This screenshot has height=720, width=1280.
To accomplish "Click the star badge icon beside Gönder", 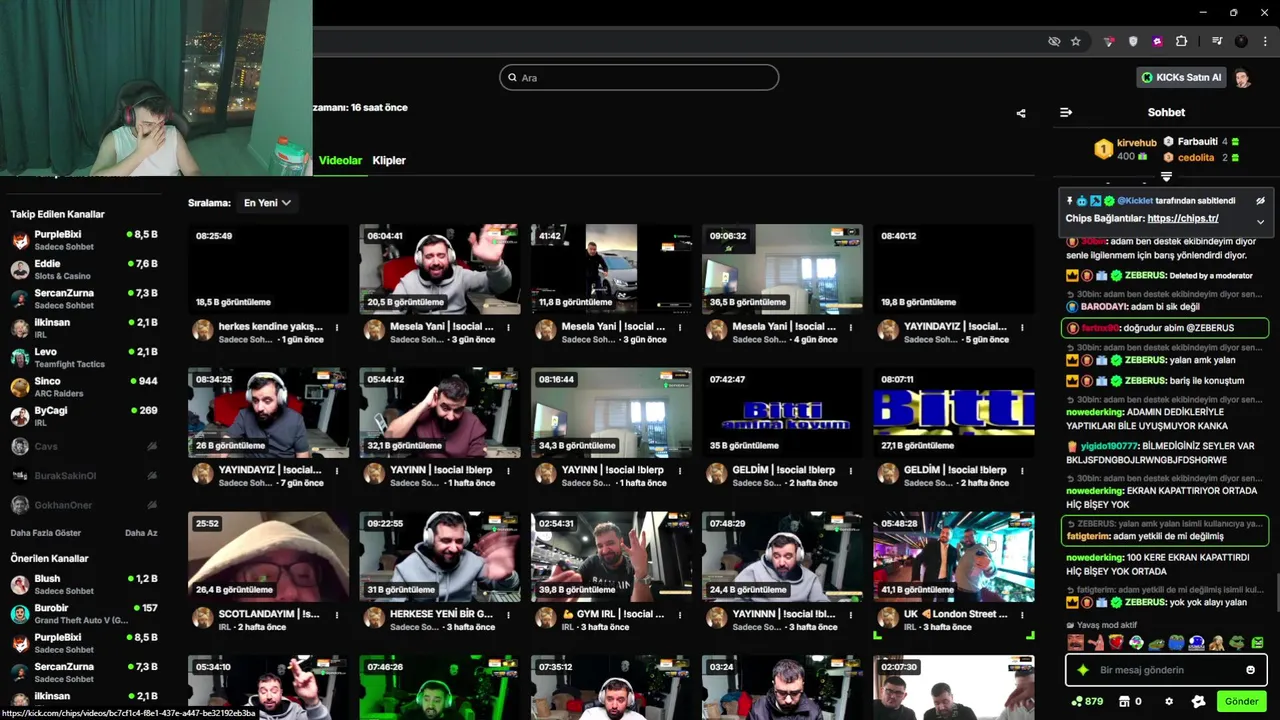I will pyautogui.click(x=1198, y=702).
